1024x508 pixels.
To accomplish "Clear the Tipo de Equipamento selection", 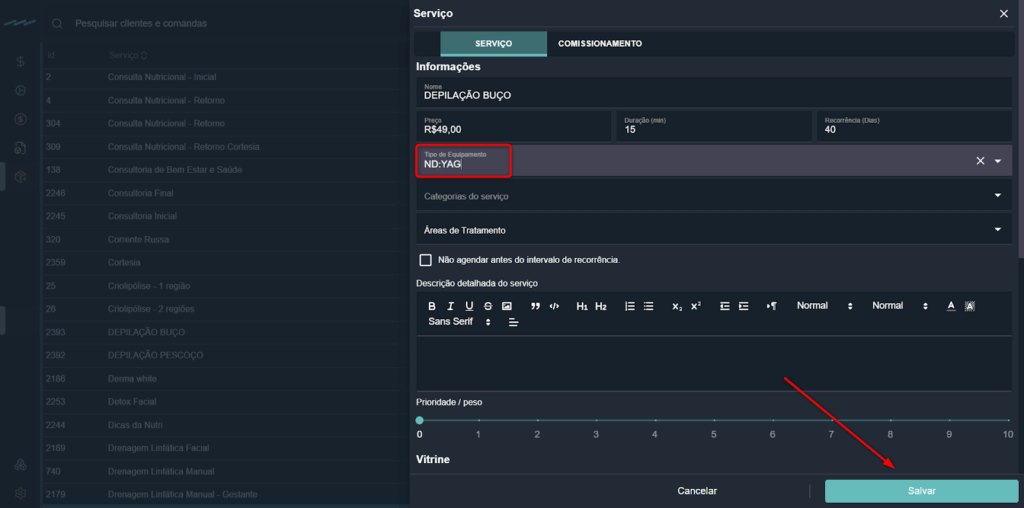I will [980, 161].
